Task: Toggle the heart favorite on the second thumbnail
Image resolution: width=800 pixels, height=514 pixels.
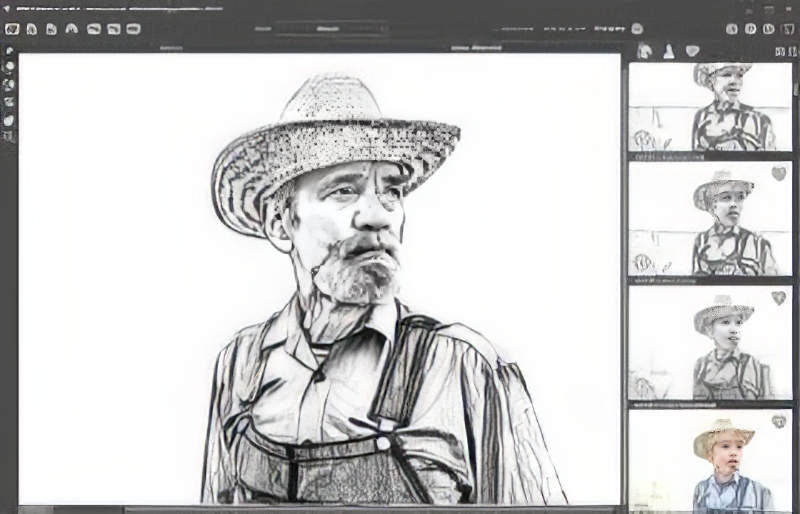Action: pyautogui.click(x=778, y=173)
